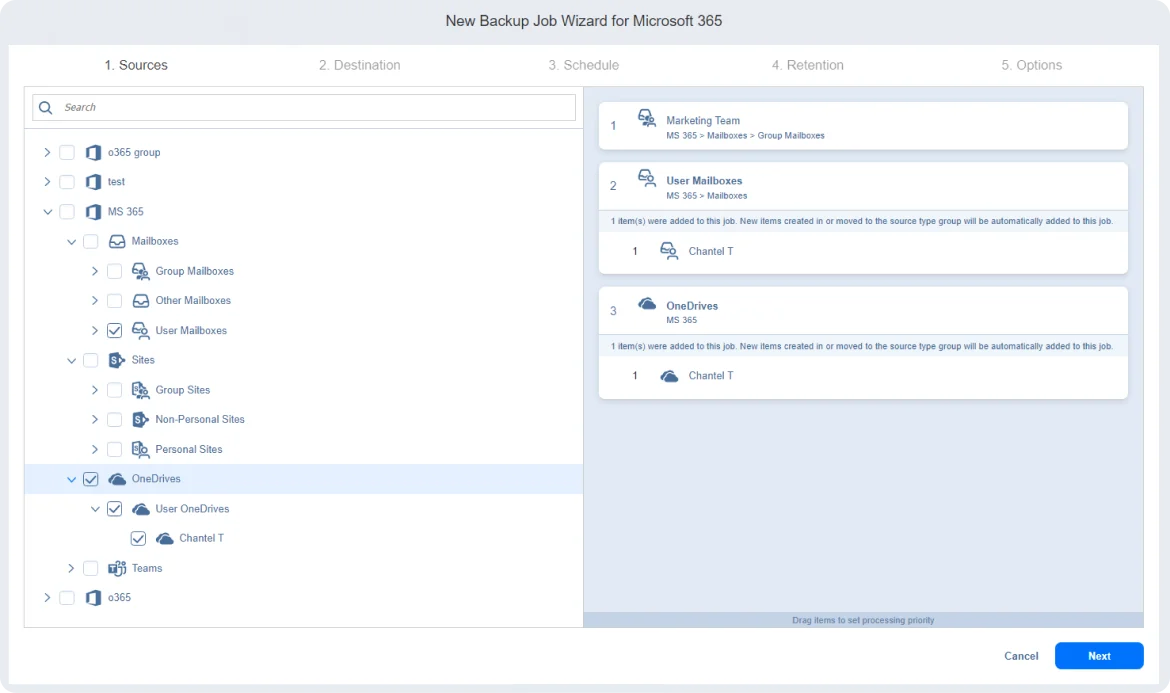The height and width of the screenshot is (693, 1170).
Task: Click the OneDrives cloud icon in tree
Action: click(x=117, y=479)
